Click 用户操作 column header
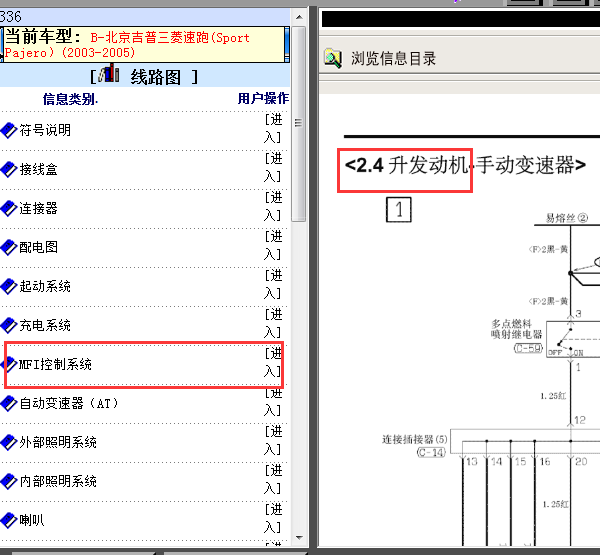 coord(263,98)
